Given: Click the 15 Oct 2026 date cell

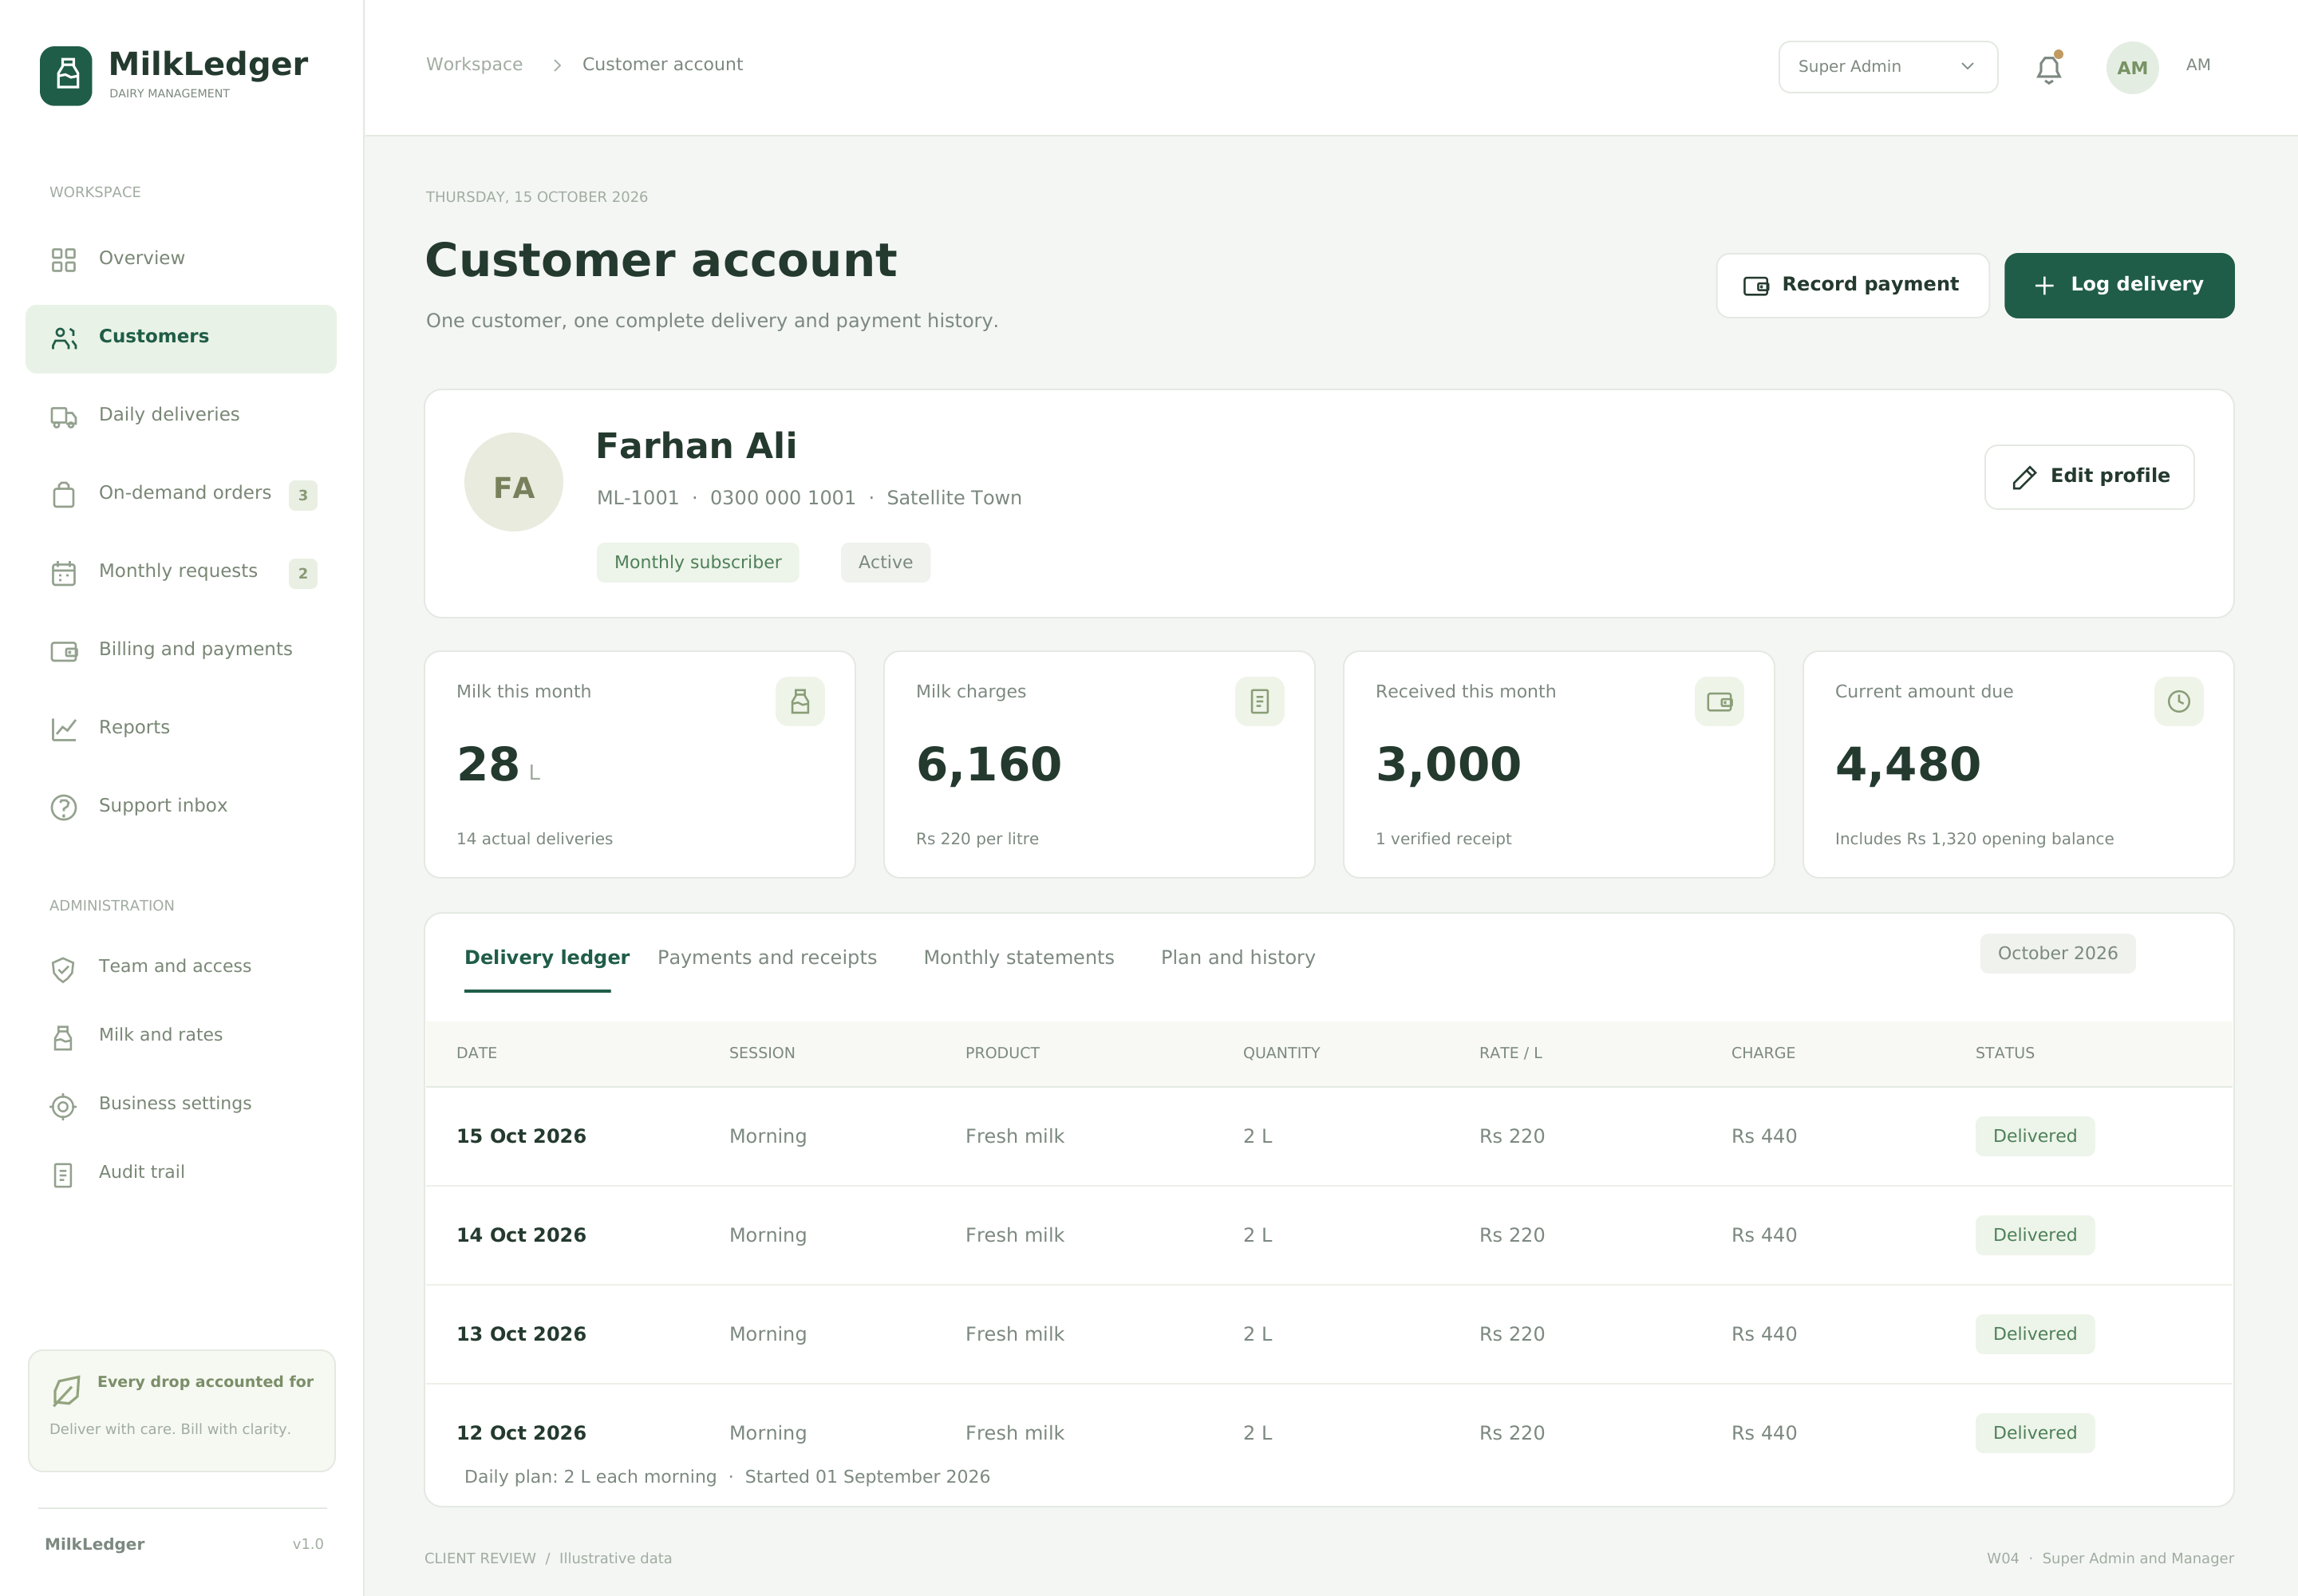Looking at the screenshot, I should pos(521,1136).
